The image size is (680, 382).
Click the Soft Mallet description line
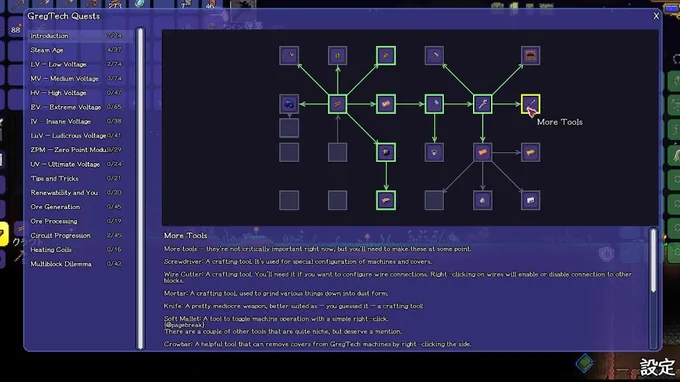click(x=276, y=318)
